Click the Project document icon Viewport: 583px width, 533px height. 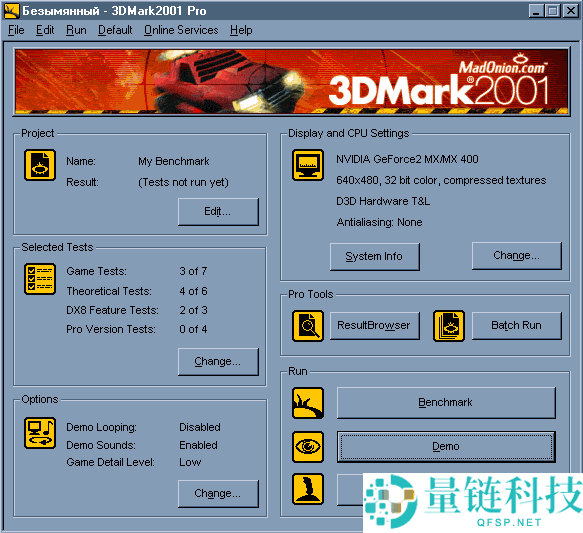(x=40, y=165)
